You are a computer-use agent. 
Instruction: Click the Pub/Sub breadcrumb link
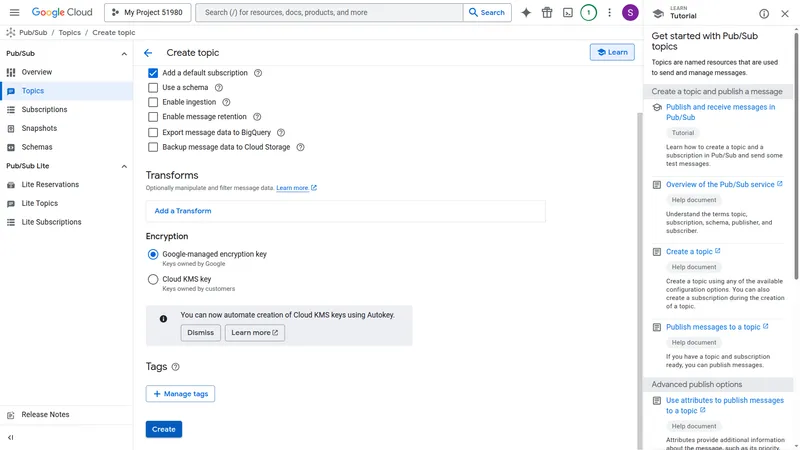(x=33, y=33)
